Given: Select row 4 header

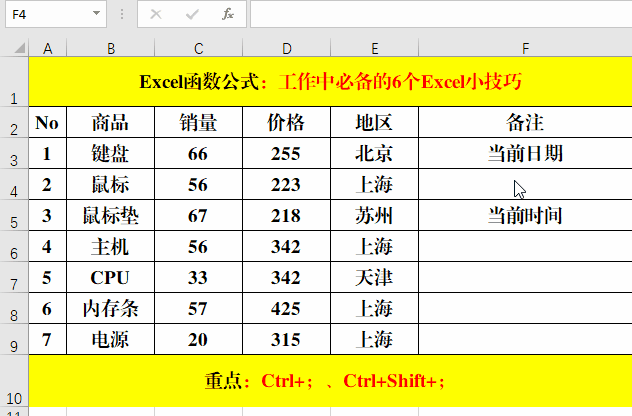Looking at the screenshot, I should [x=14, y=184].
